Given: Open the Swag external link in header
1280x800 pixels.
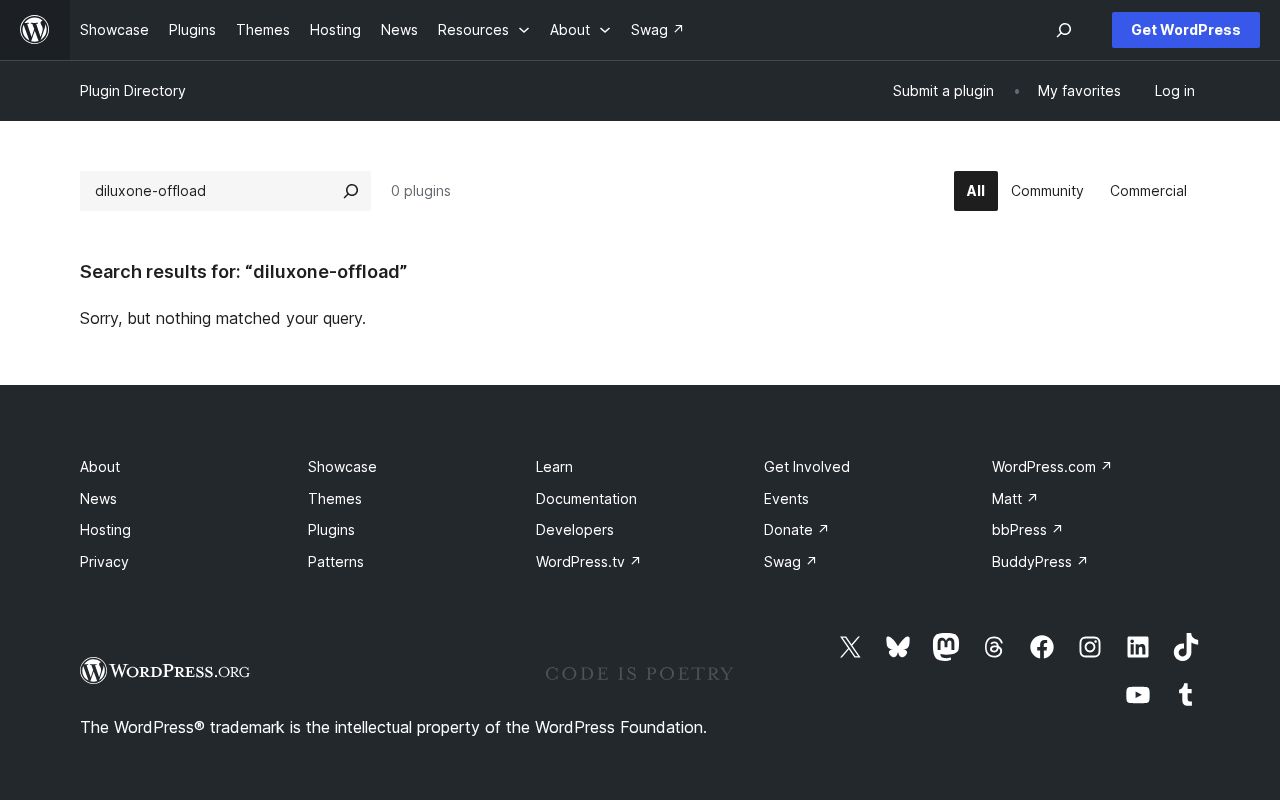Looking at the screenshot, I should coord(657,30).
